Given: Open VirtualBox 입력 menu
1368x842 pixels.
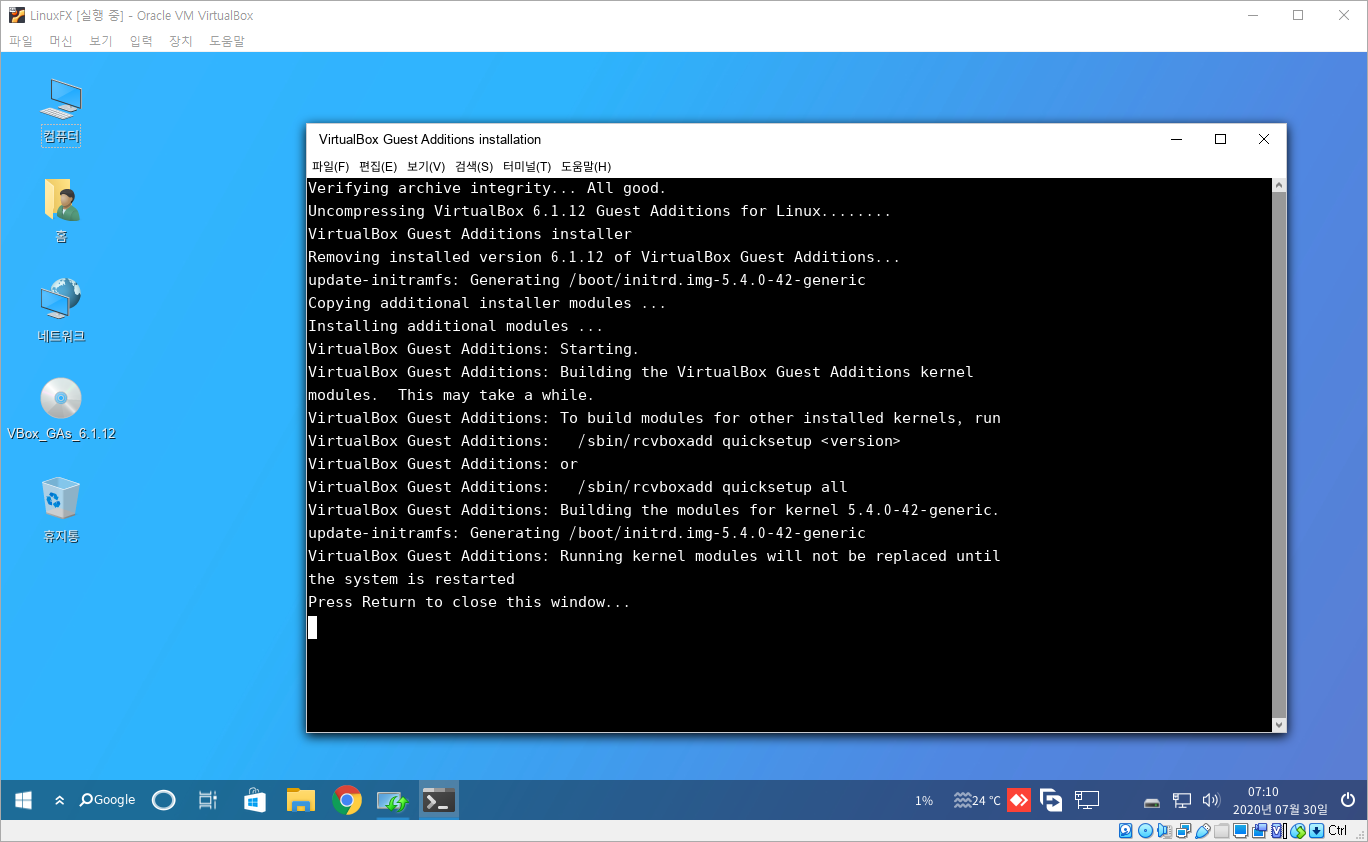Looking at the screenshot, I should [x=141, y=41].
